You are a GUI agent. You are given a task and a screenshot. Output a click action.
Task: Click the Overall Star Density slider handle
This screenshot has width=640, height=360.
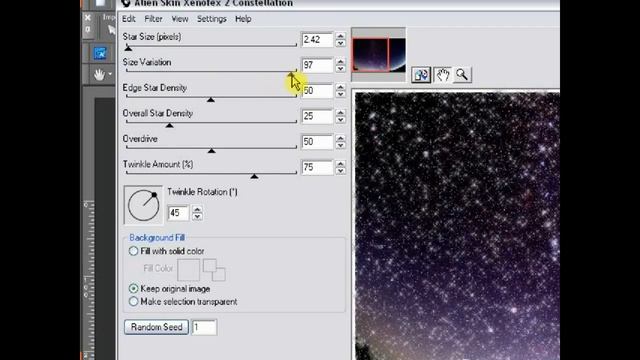169,125
